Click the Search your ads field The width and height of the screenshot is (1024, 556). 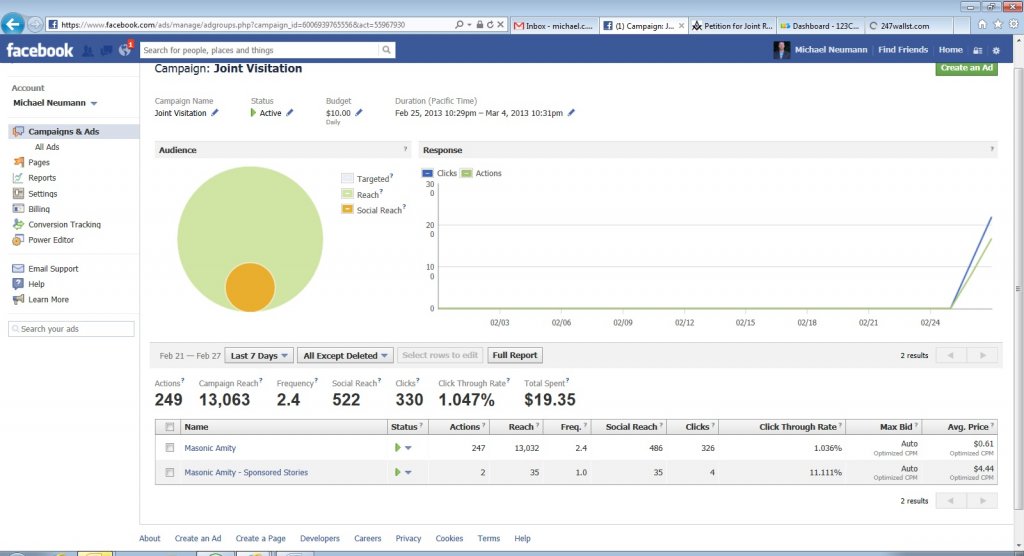click(71, 329)
